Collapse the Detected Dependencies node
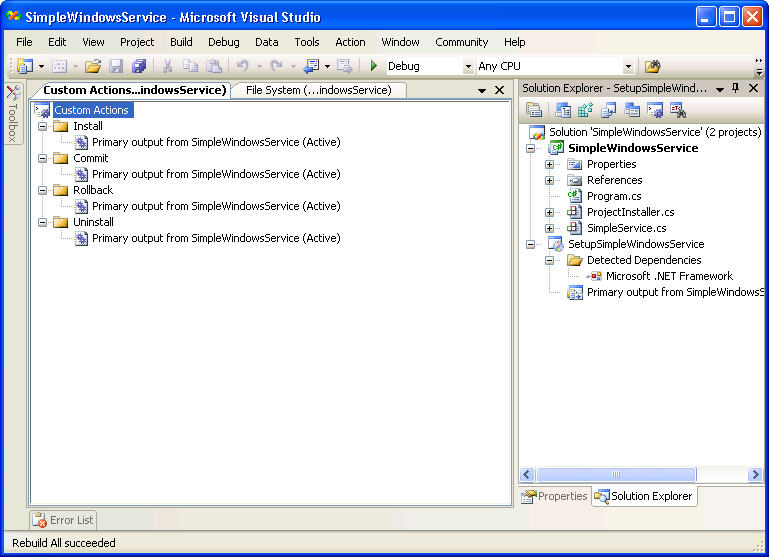The height and width of the screenshot is (557, 769). [x=549, y=260]
